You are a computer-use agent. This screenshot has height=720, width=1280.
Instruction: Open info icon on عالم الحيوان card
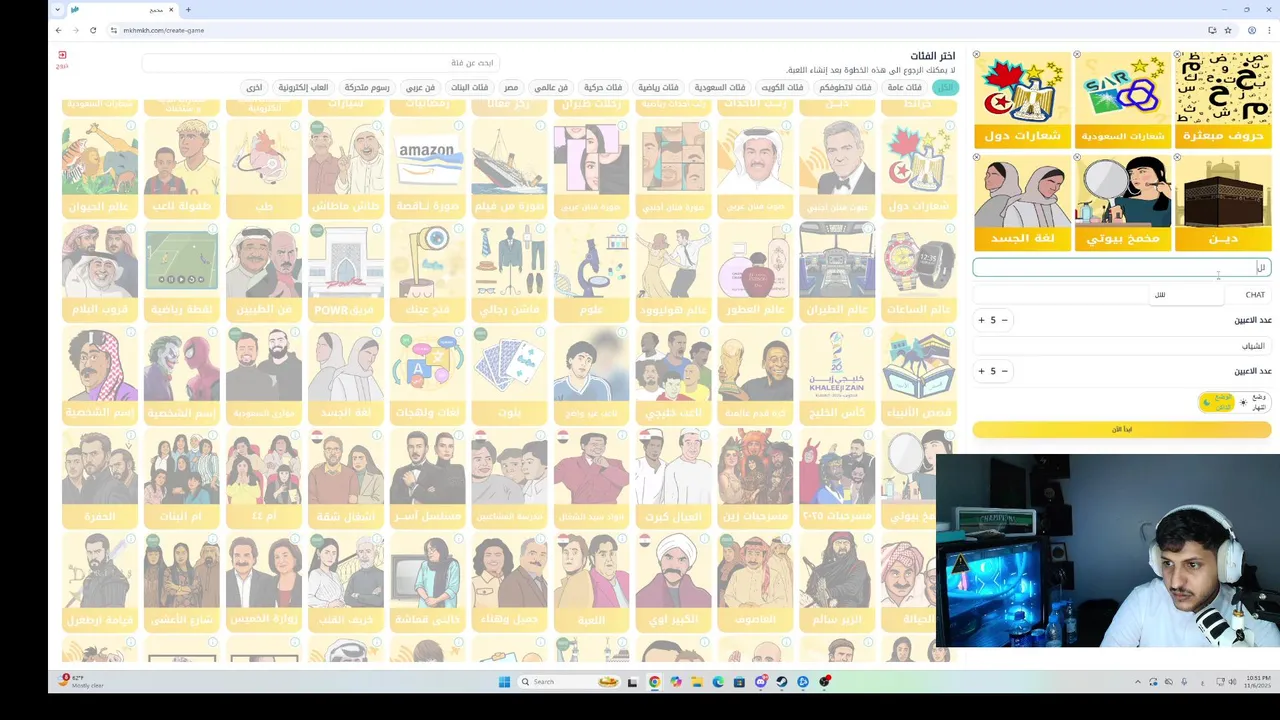pos(131,126)
